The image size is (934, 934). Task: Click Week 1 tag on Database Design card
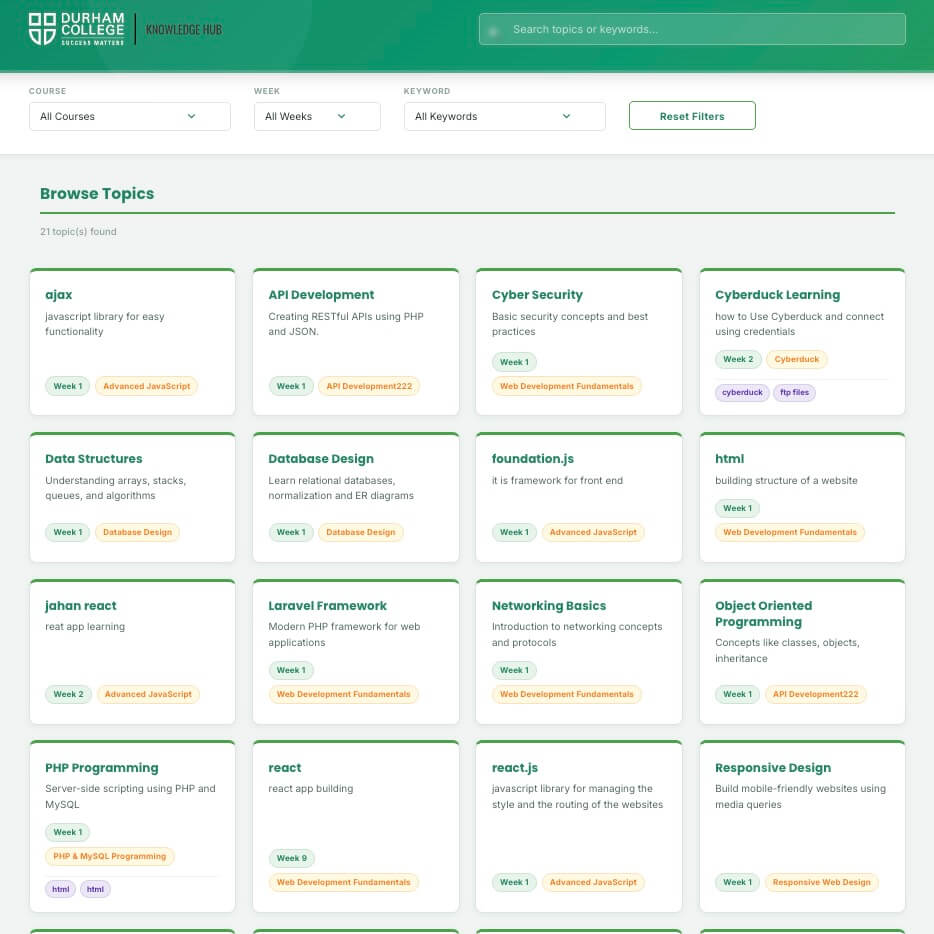coord(291,533)
